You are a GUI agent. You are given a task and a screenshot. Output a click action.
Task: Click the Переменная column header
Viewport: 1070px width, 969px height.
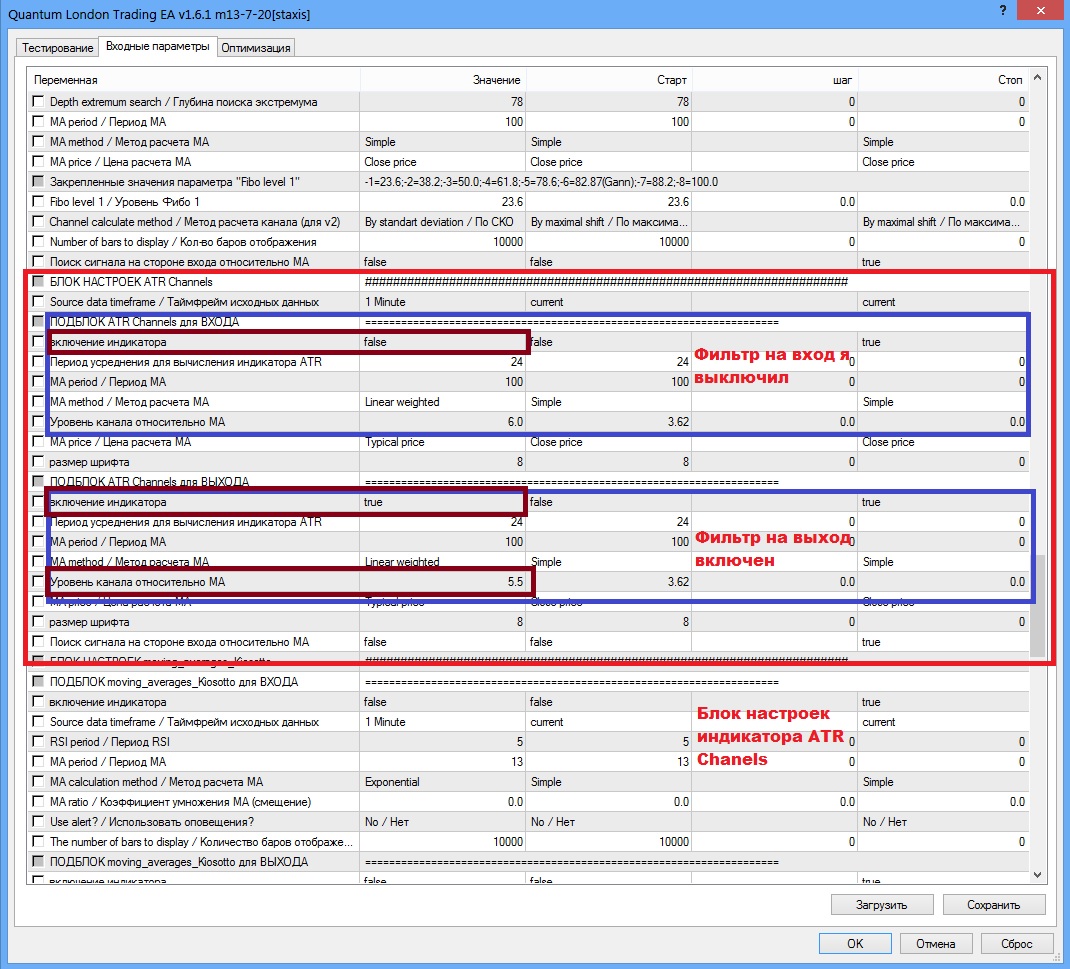(x=194, y=80)
